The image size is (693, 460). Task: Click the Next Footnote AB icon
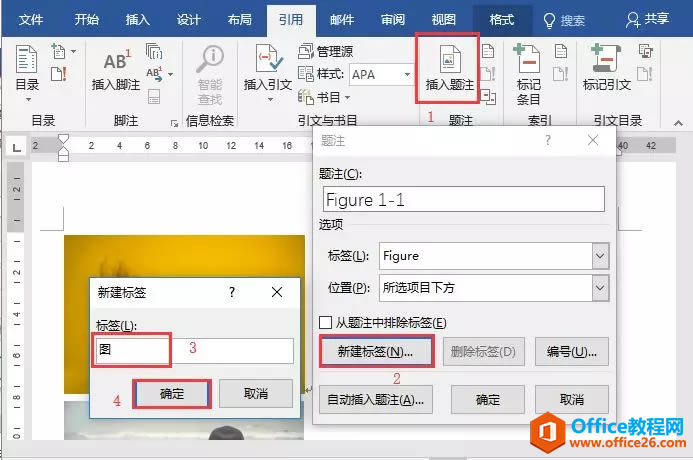pos(154,73)
